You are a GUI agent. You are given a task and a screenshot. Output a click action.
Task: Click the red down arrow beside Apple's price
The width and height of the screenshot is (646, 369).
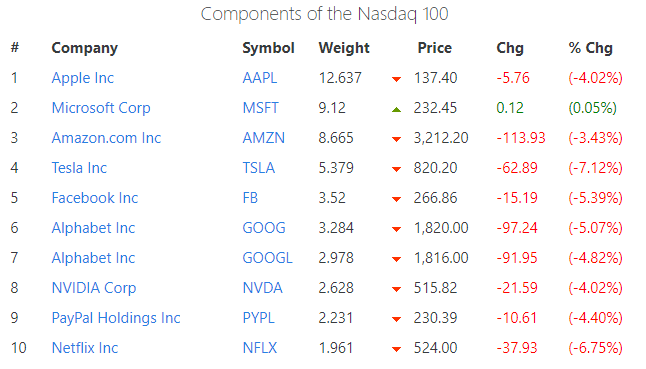click(x=396, y=79)
